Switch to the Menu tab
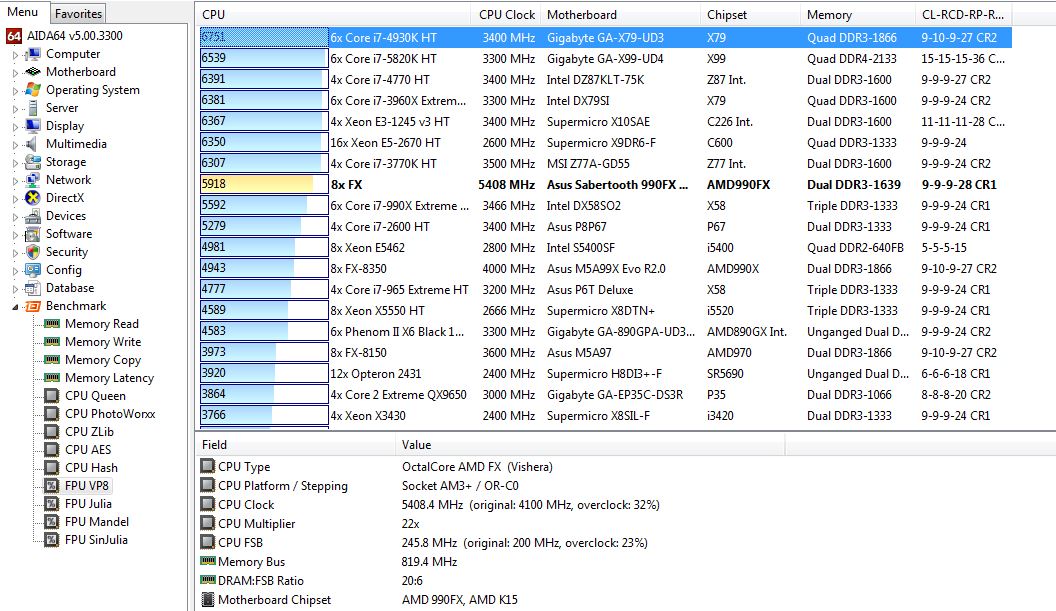This screenshot has height=611, width=1056. tap(23, 12)
